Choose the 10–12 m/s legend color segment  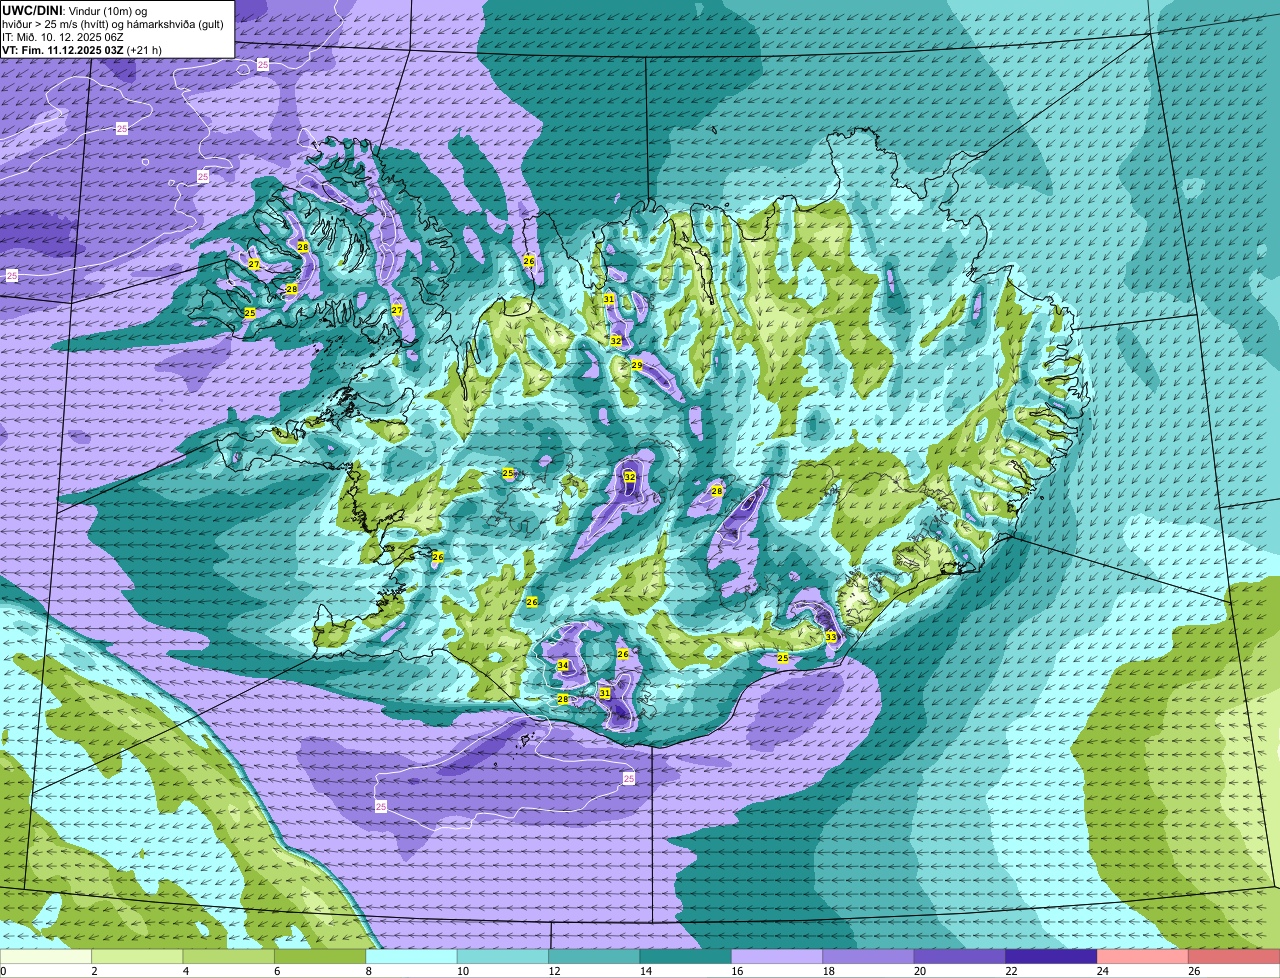(x=503, y=957)
